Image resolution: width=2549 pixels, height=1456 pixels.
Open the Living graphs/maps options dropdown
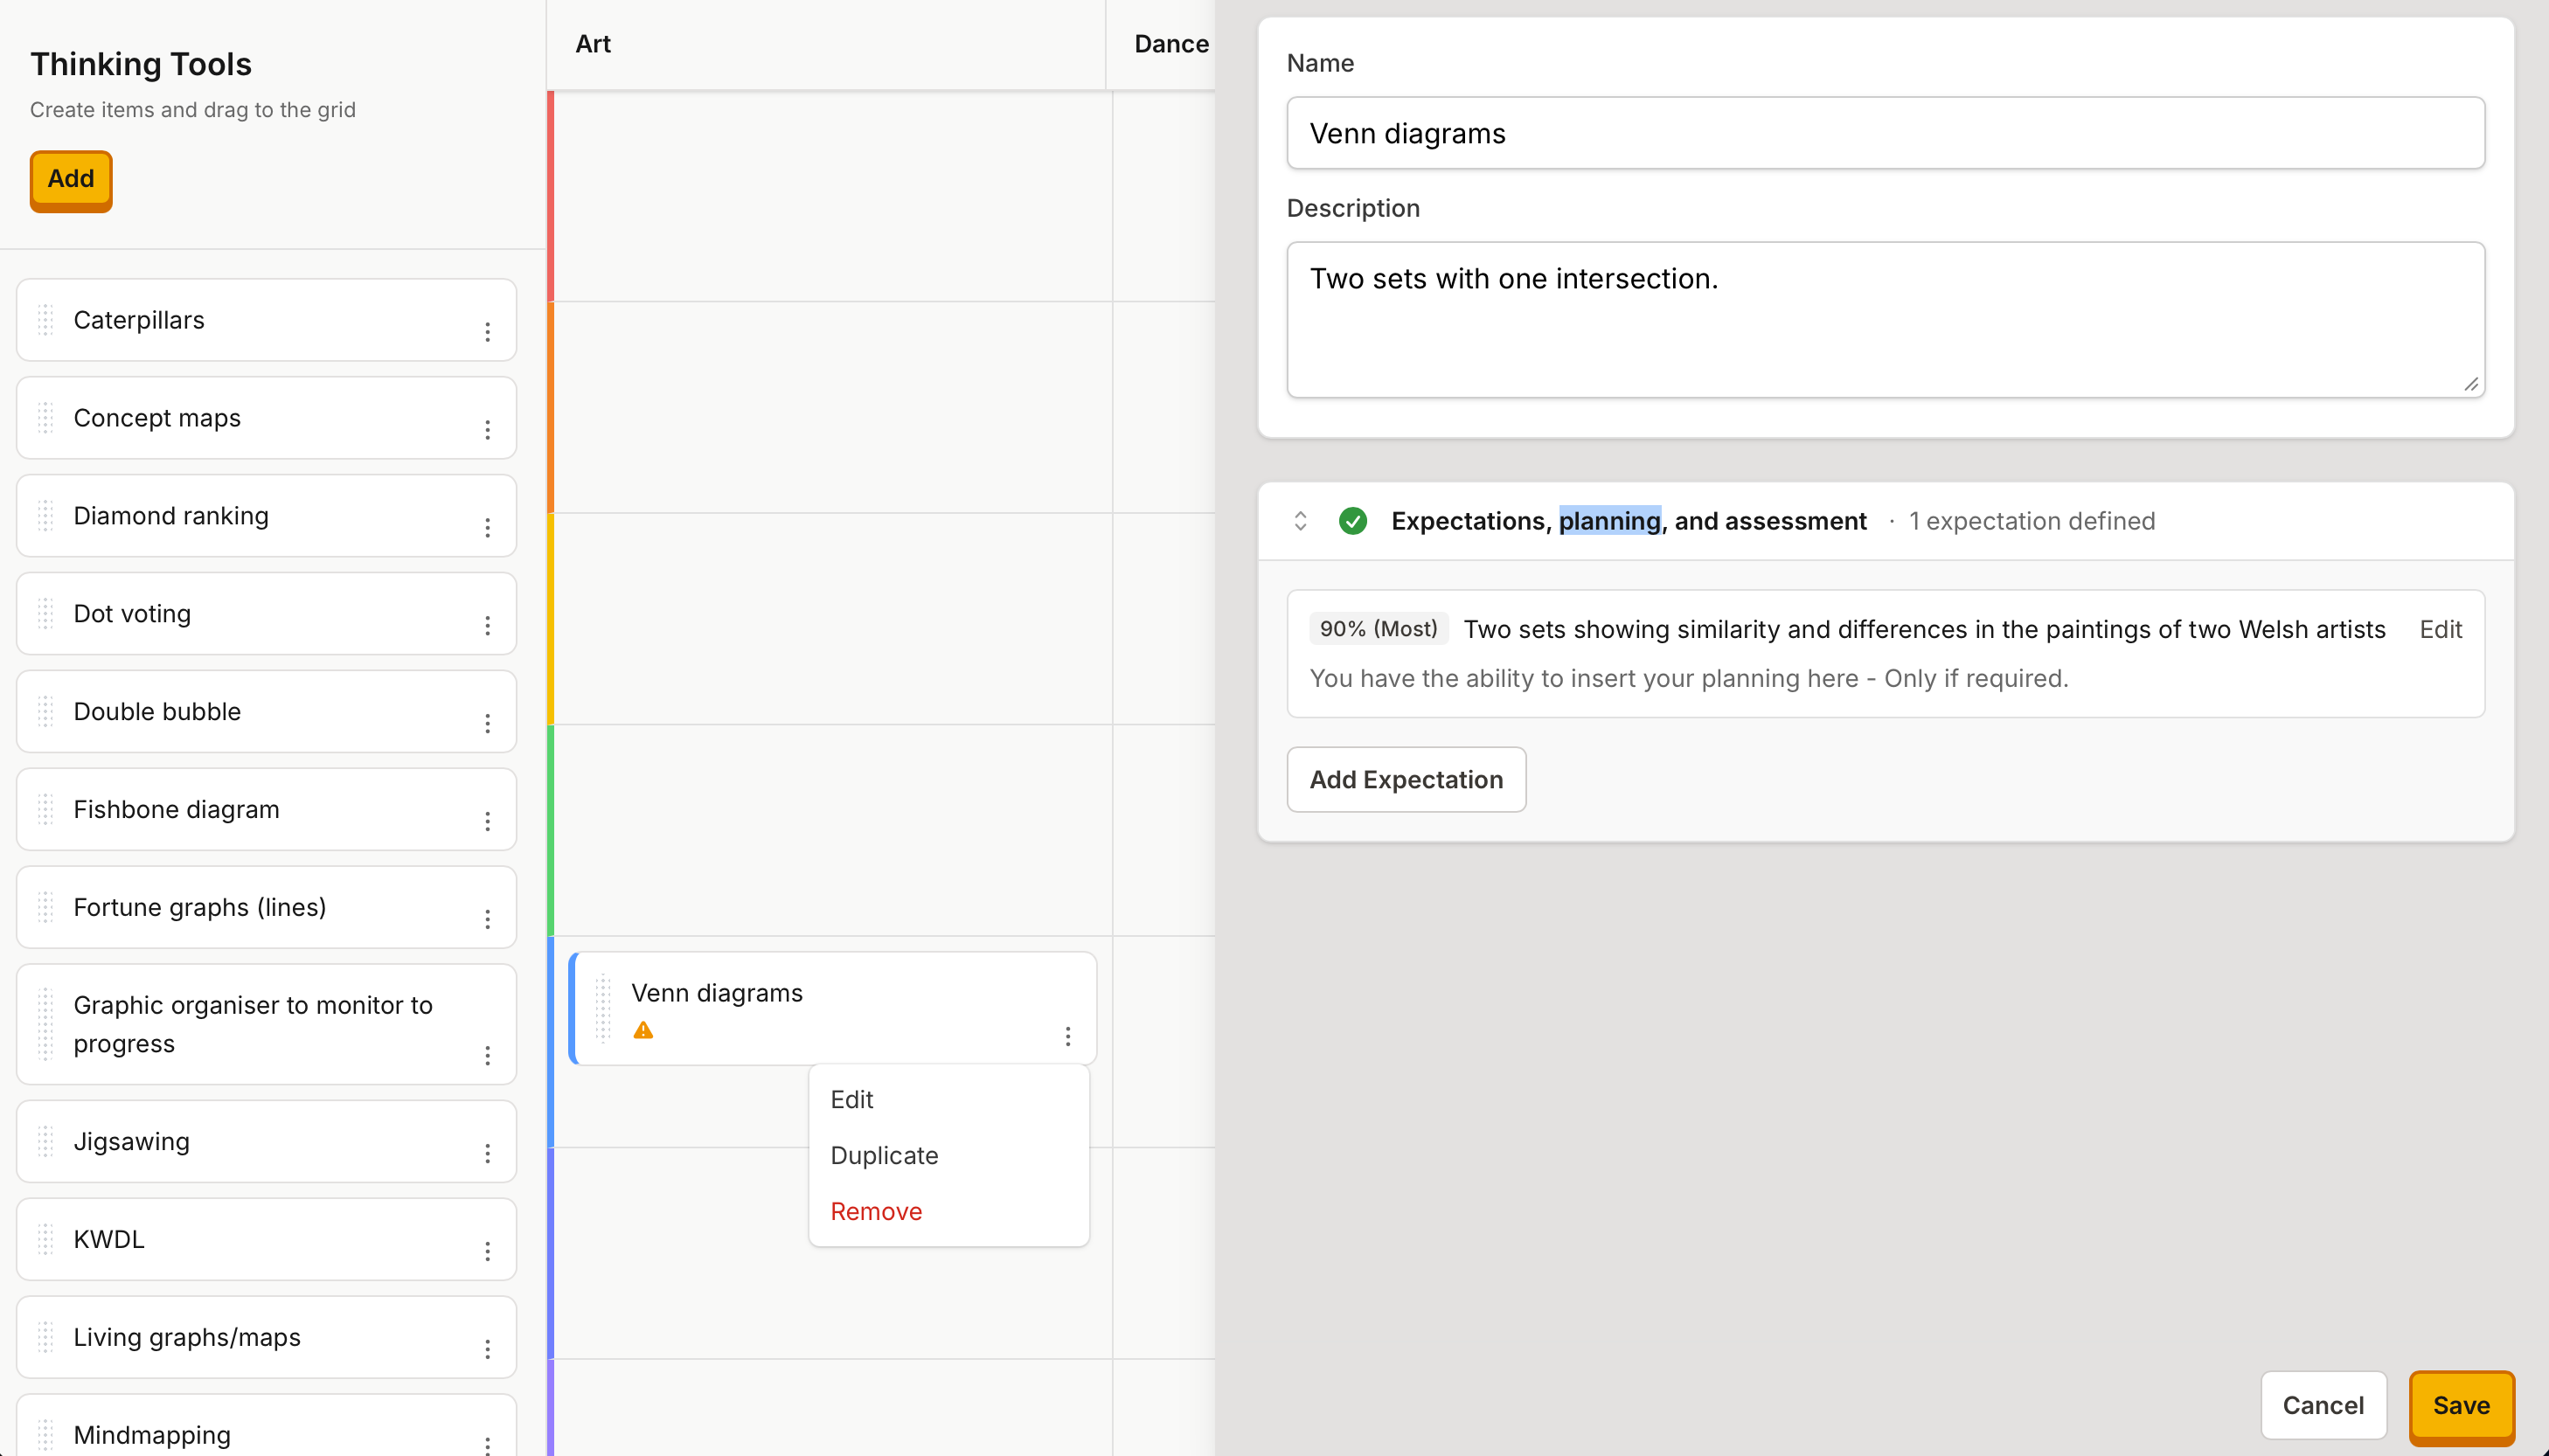coord(487,1350)
